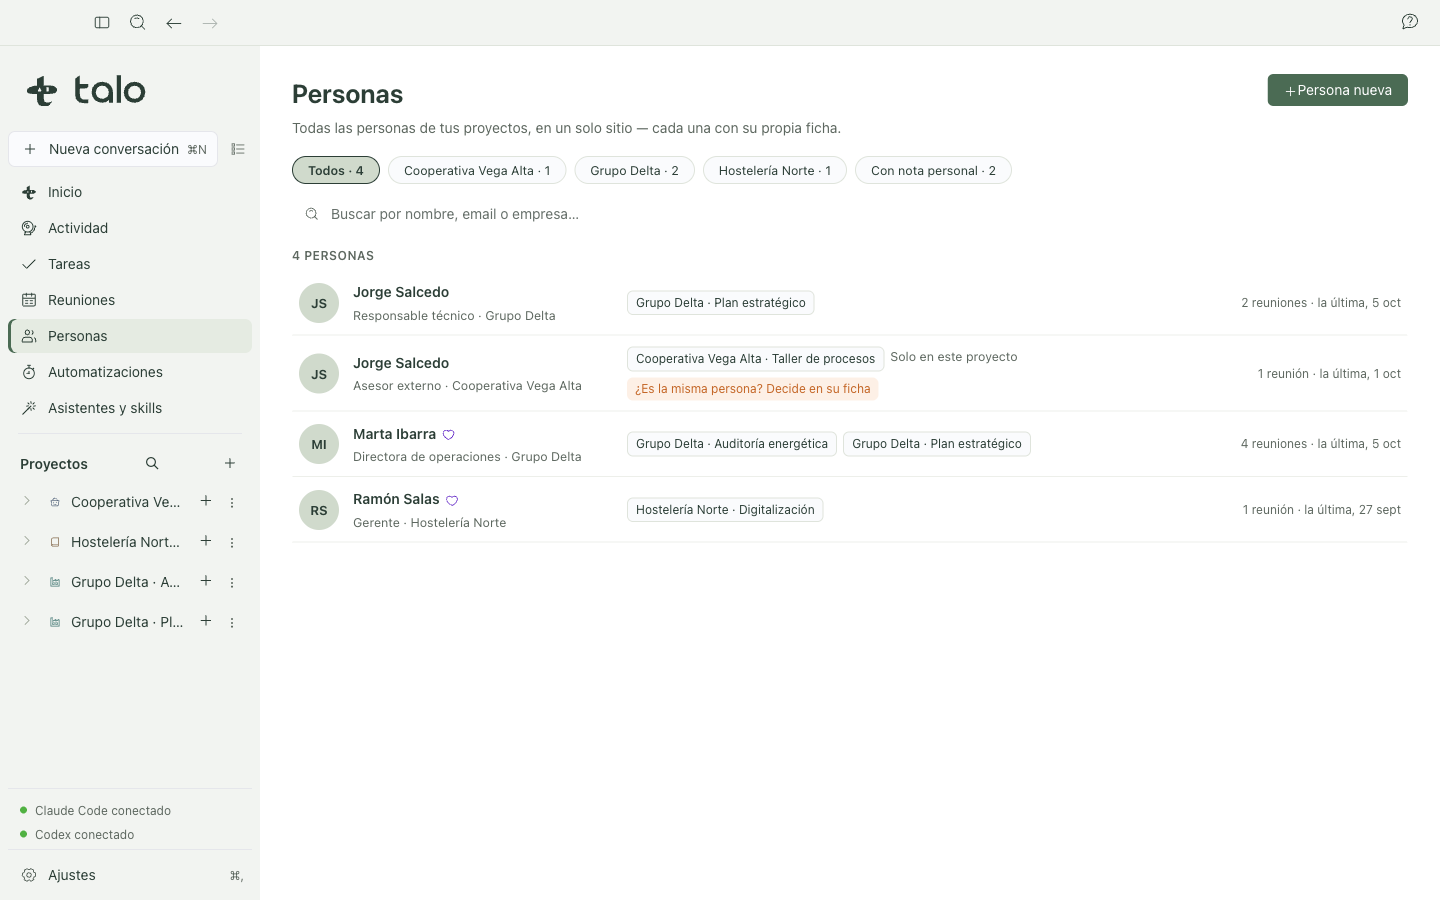
Task: Open more options for Cooperativa Ve... project
Action: [232, 503]
